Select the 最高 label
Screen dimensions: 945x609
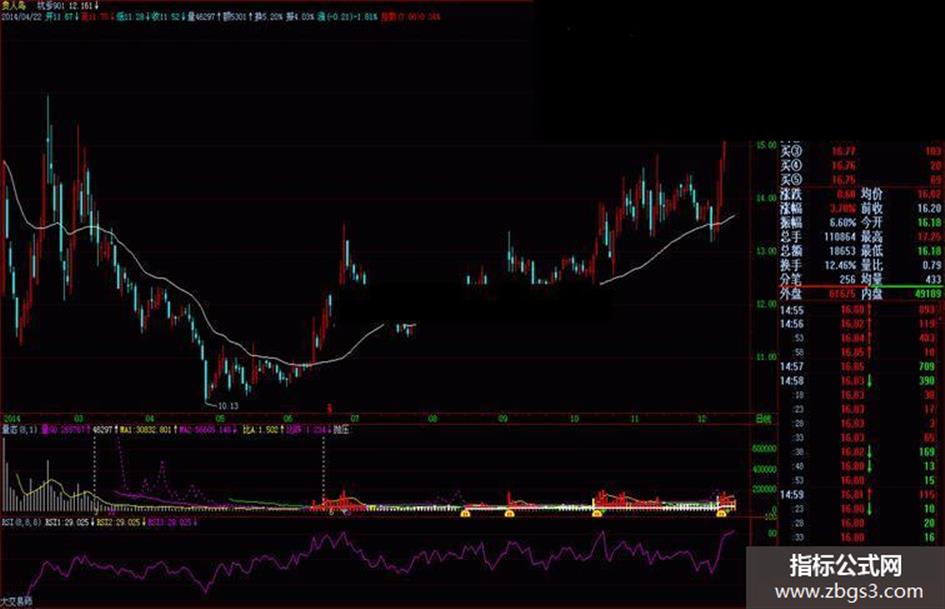coord(871,236)
